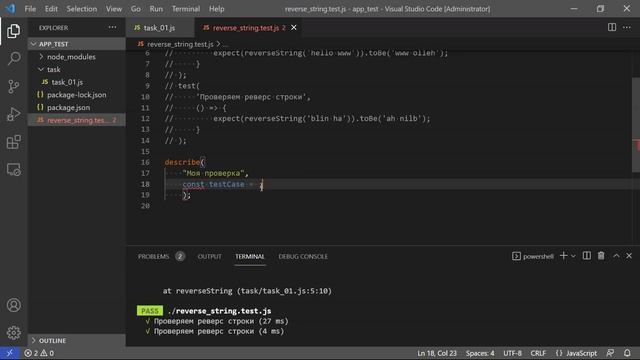The width and height of the screenshot is (640, 360).
Task: Click the task/task_01.js:5:10 link in terminal
Action: coord(284,291)
